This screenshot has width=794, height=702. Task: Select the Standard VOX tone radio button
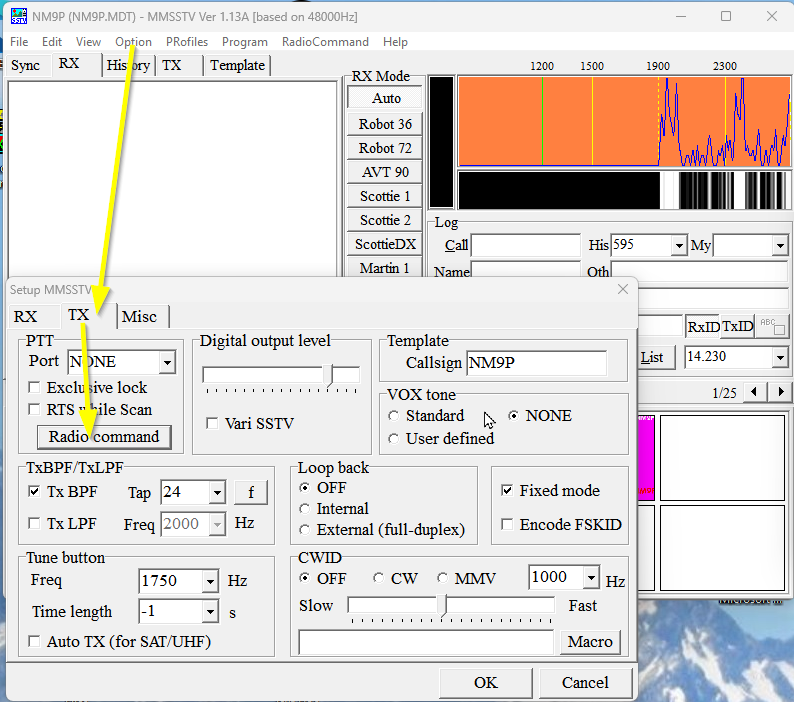[395, 416]
